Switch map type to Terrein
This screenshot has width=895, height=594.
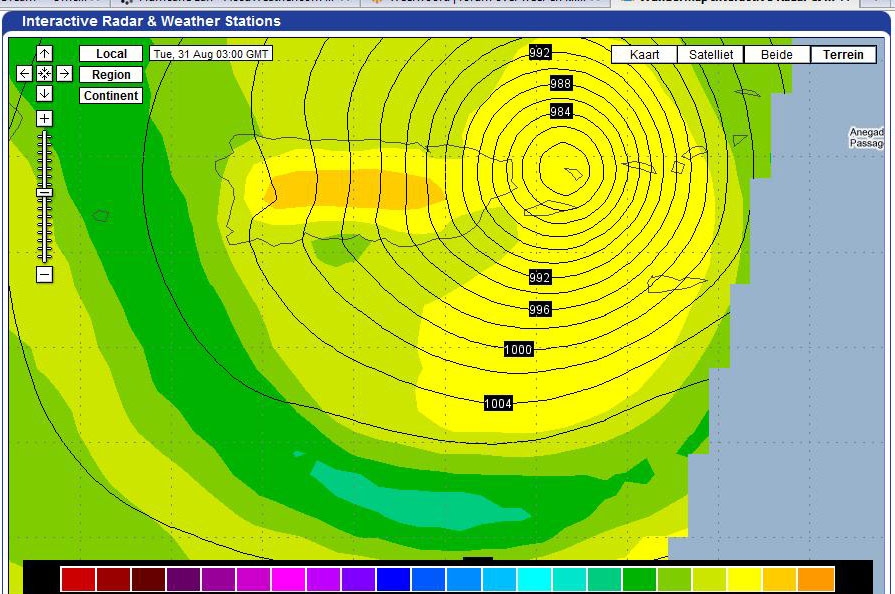pos(843,55)
